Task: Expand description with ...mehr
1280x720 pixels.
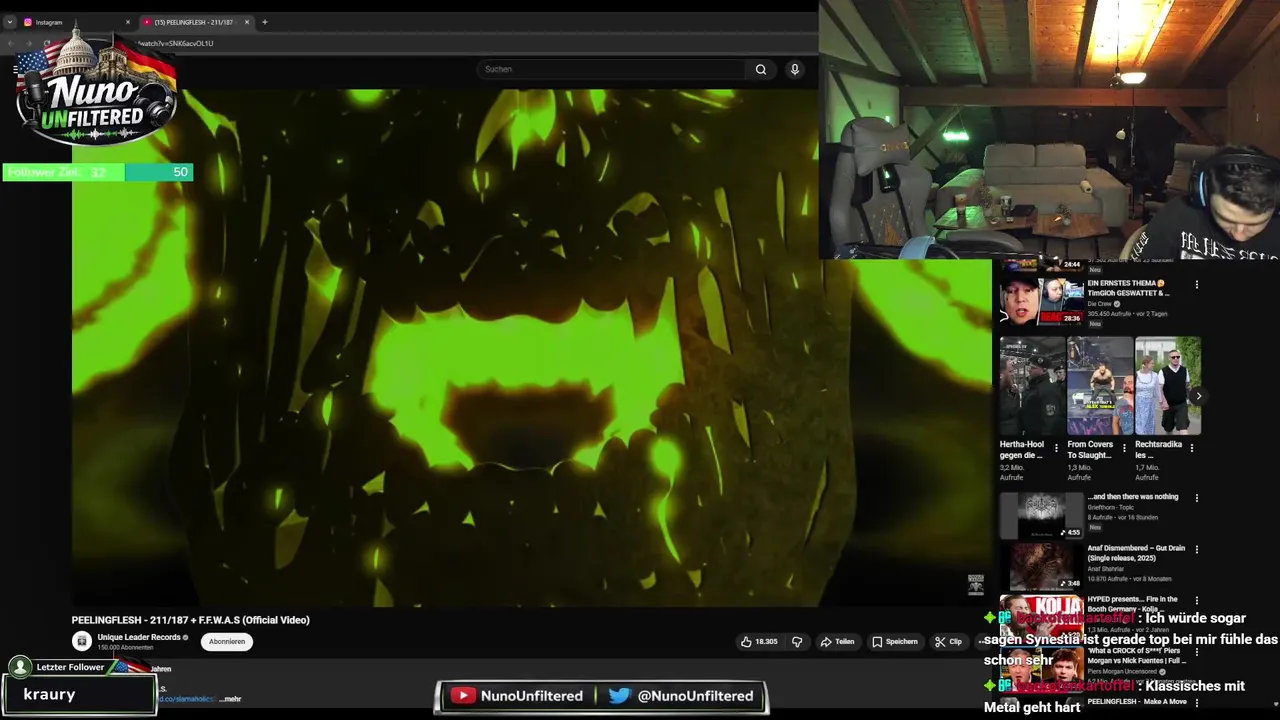Action: click(230, 699)
